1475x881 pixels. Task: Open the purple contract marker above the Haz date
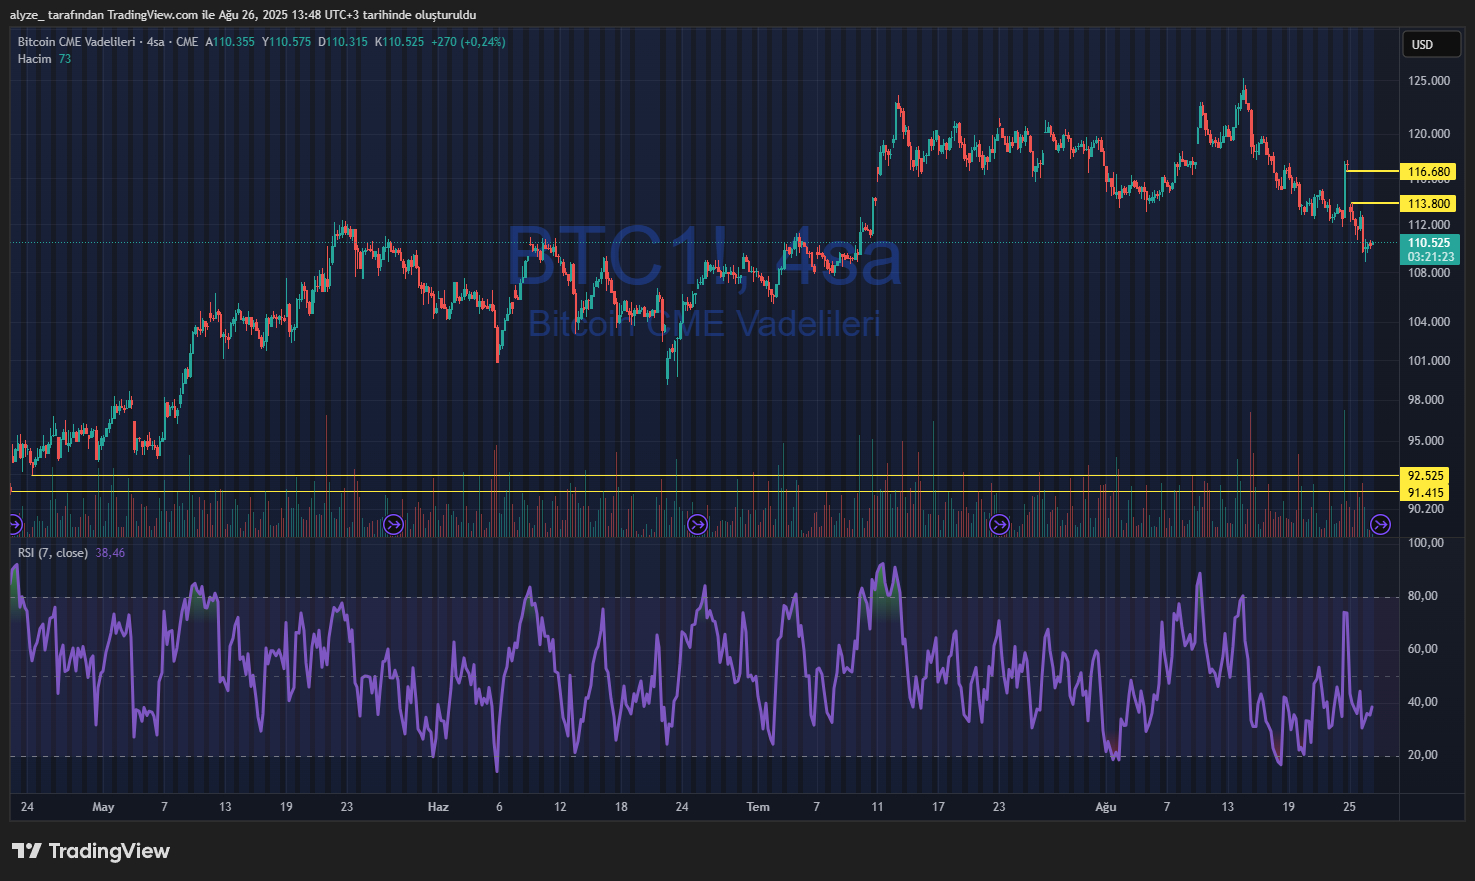(x=393, y=524)
